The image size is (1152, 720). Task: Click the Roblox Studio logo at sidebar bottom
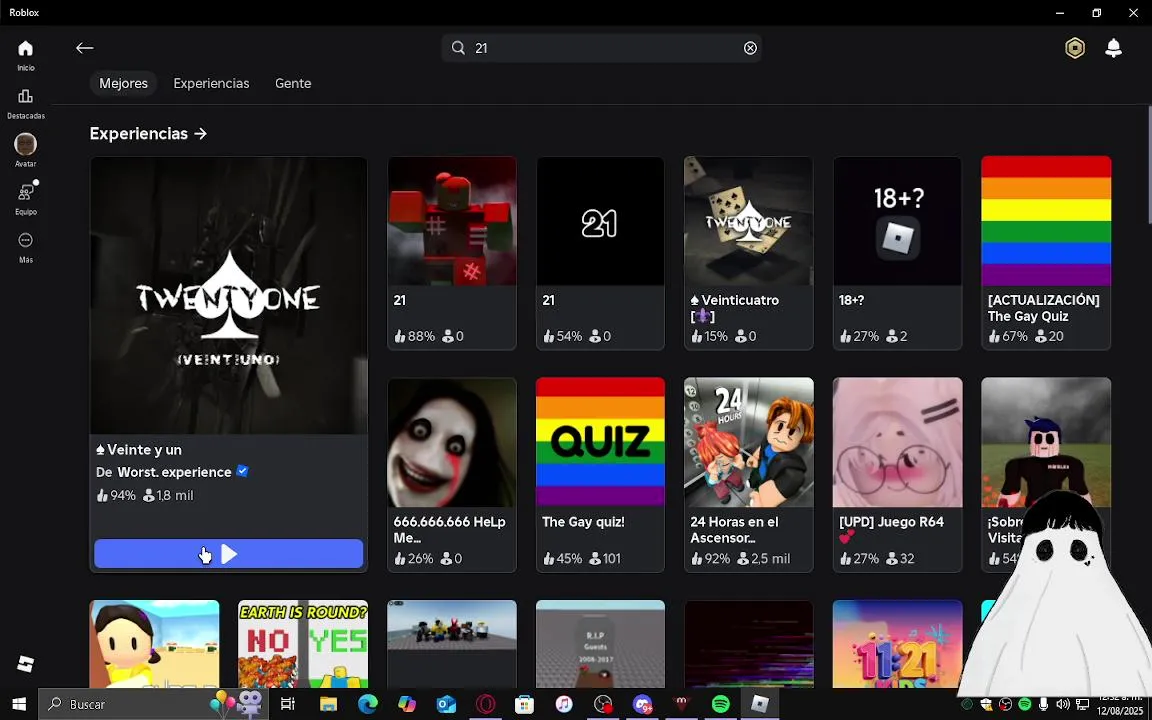pos(26,664)
